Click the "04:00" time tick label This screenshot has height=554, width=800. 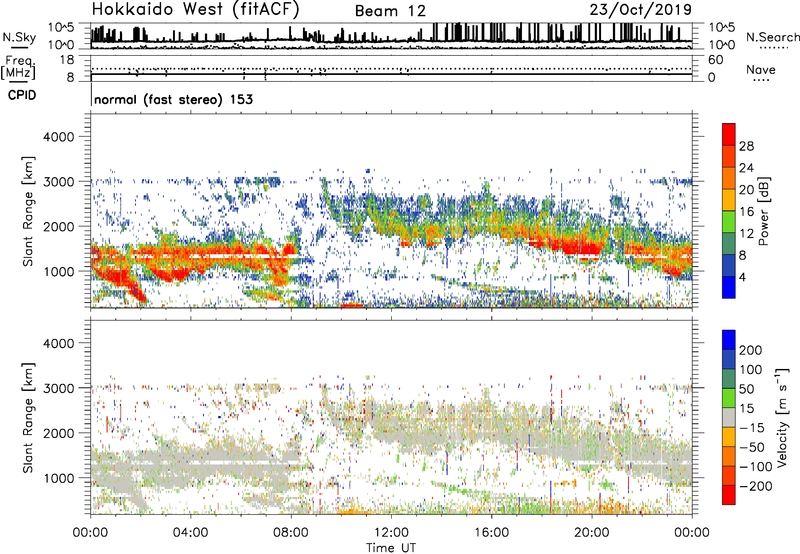(190, 533)
